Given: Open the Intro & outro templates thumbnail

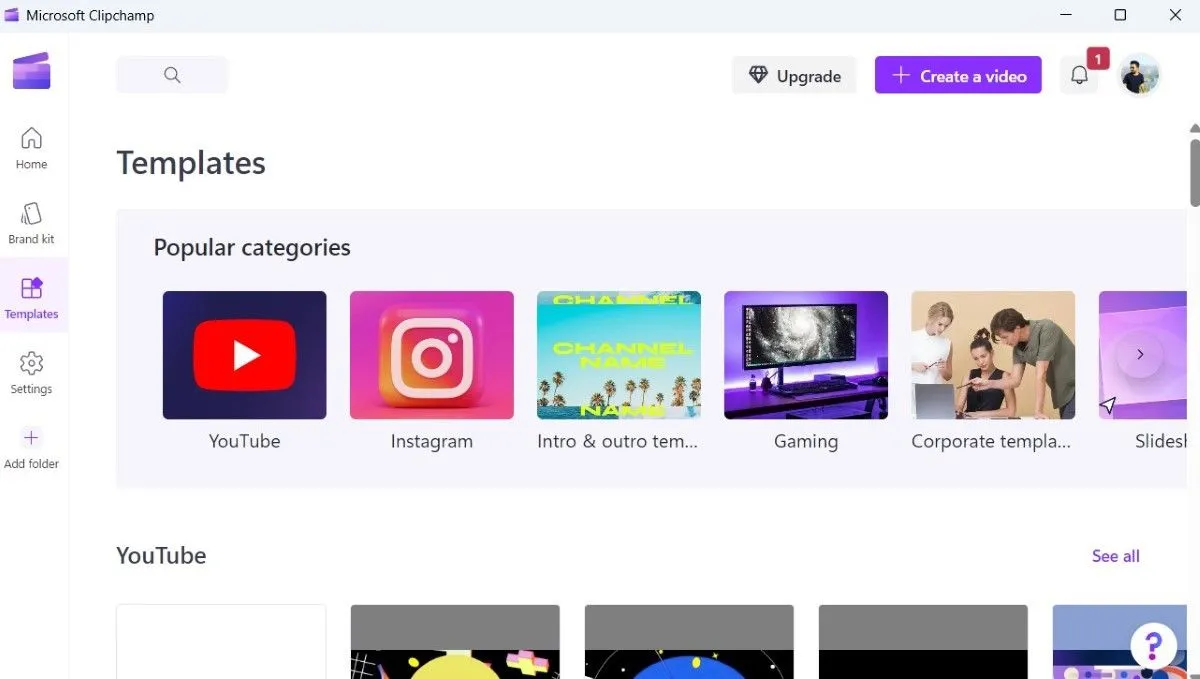Looking at the screenshot, I should (x=618, y=355).
